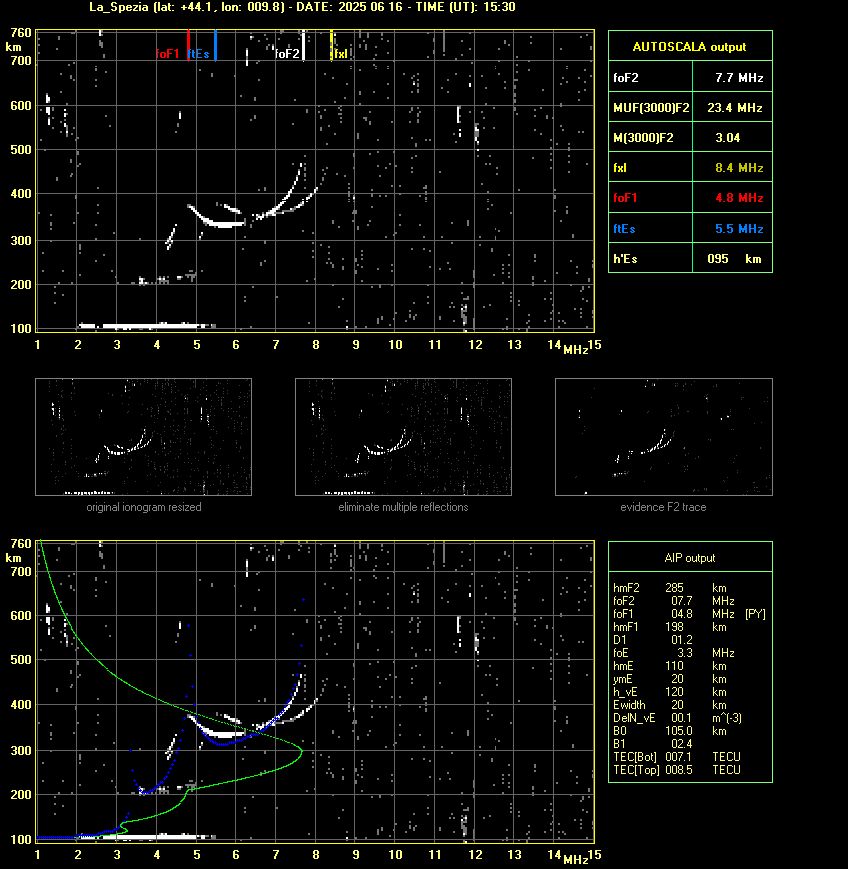Click the D1 01.2 row
848x869 pixels.
[x=652, y=640]
